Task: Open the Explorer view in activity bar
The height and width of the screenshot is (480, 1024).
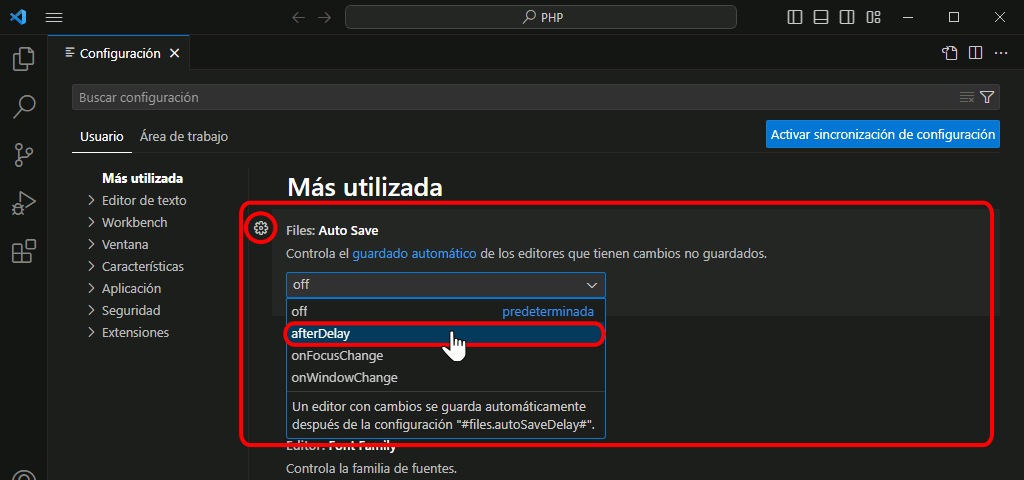Action: coord(23,59)
